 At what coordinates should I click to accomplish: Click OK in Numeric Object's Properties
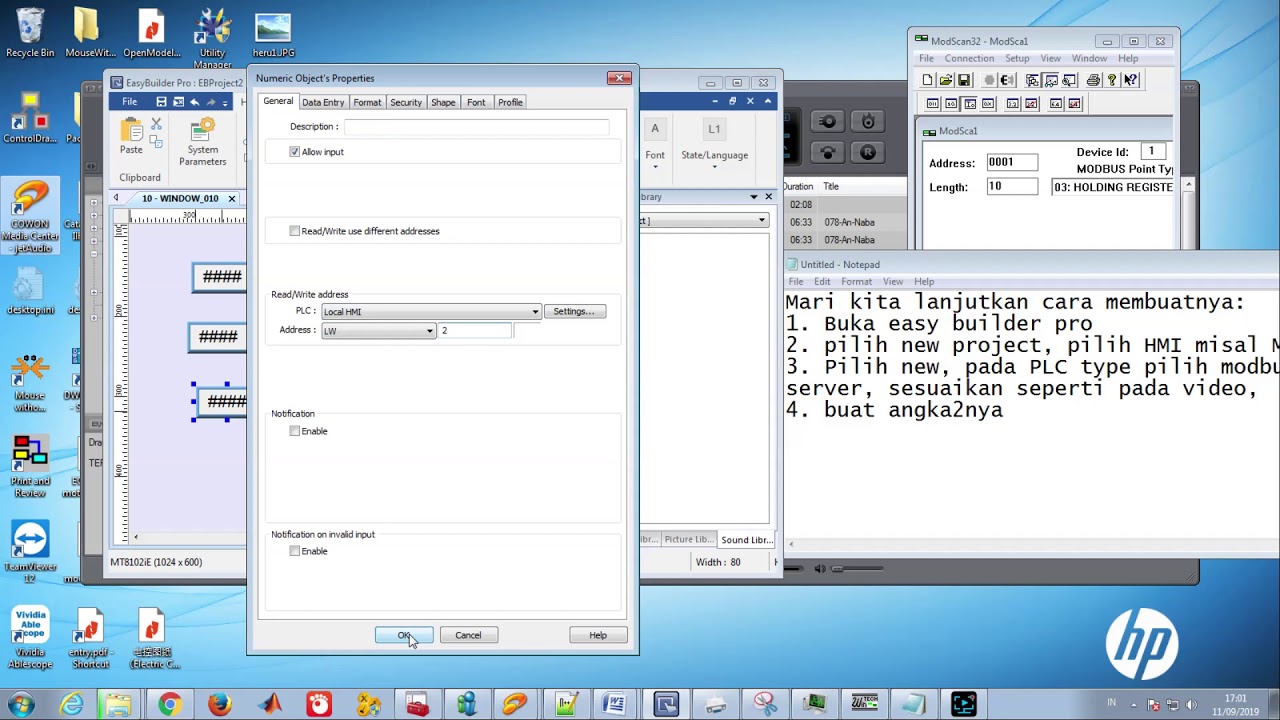(404, 635)
